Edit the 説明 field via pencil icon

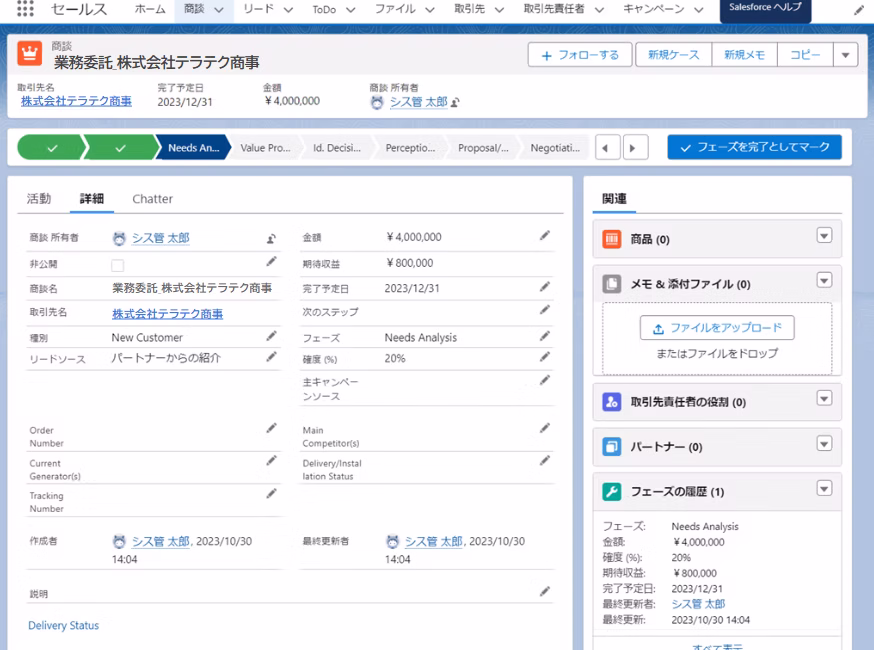545,591
